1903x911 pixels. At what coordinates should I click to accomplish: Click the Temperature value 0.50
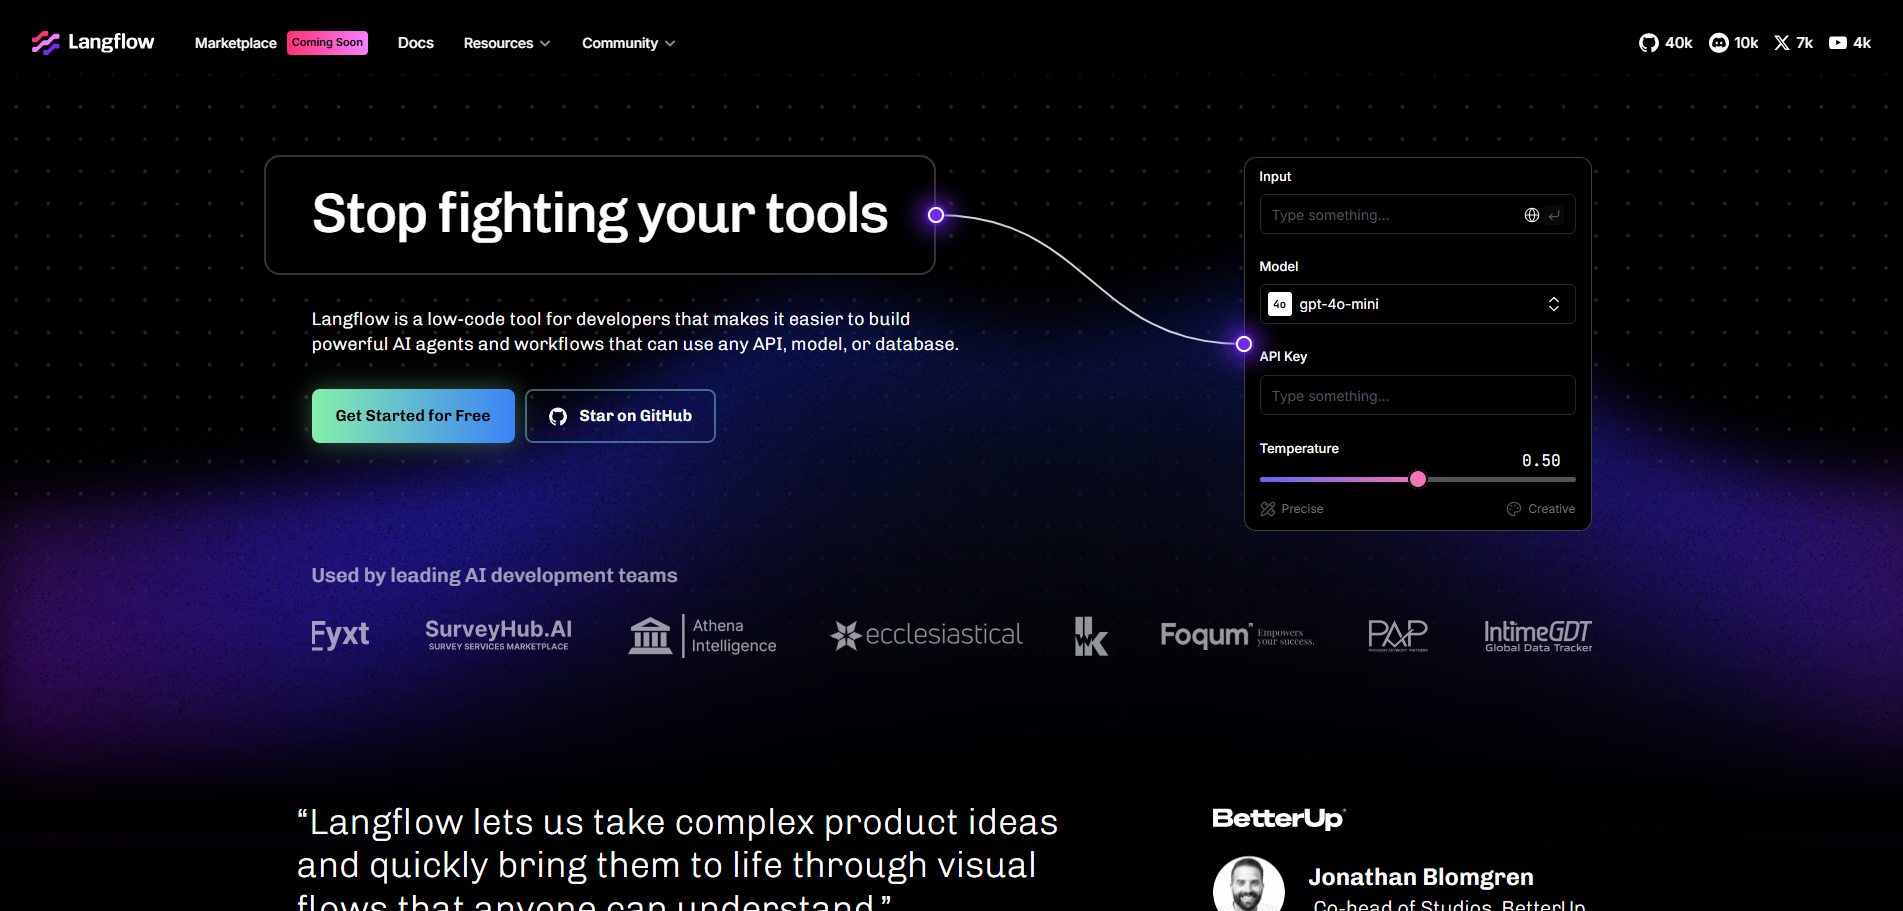coord(1541,461)
